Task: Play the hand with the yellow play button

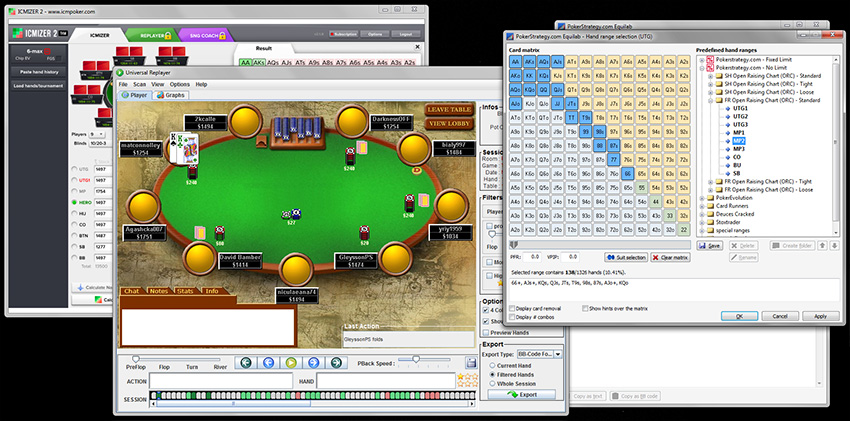Action: coord(291,362)
